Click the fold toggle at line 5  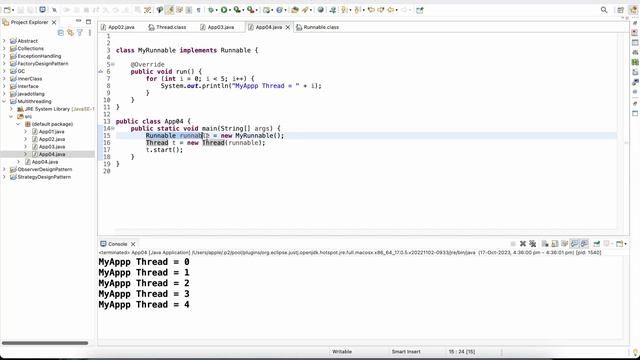point(113,64)
